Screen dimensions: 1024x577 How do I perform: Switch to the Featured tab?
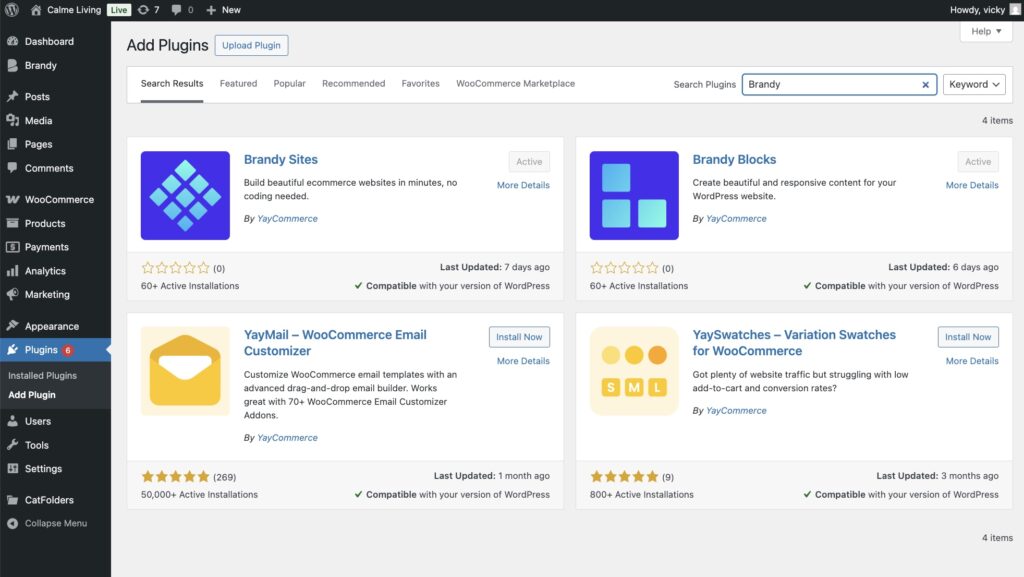[x=238, y=84]
